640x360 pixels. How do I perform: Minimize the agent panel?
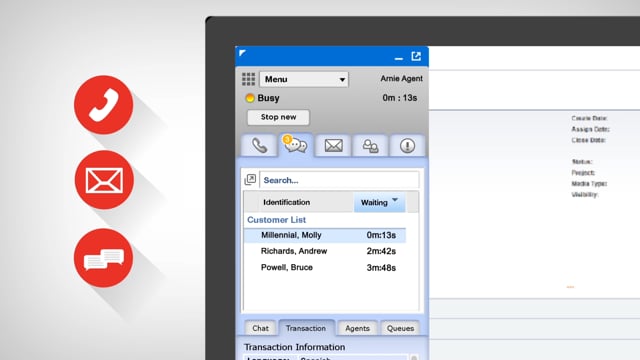pos(399,59)
